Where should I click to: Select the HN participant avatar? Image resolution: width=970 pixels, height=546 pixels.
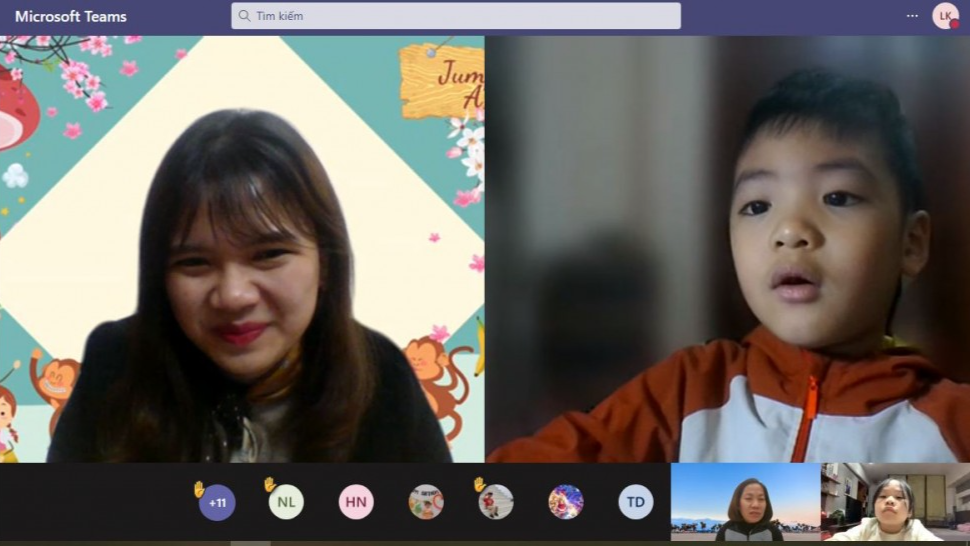click(356, 502)
